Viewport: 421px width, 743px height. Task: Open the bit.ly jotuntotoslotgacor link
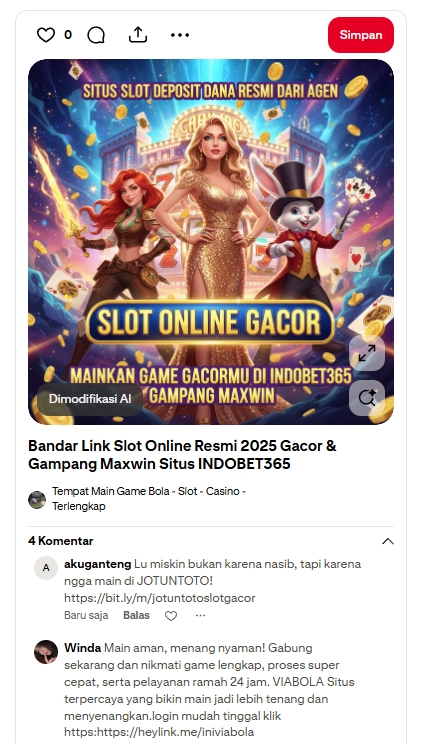point(160,598)
